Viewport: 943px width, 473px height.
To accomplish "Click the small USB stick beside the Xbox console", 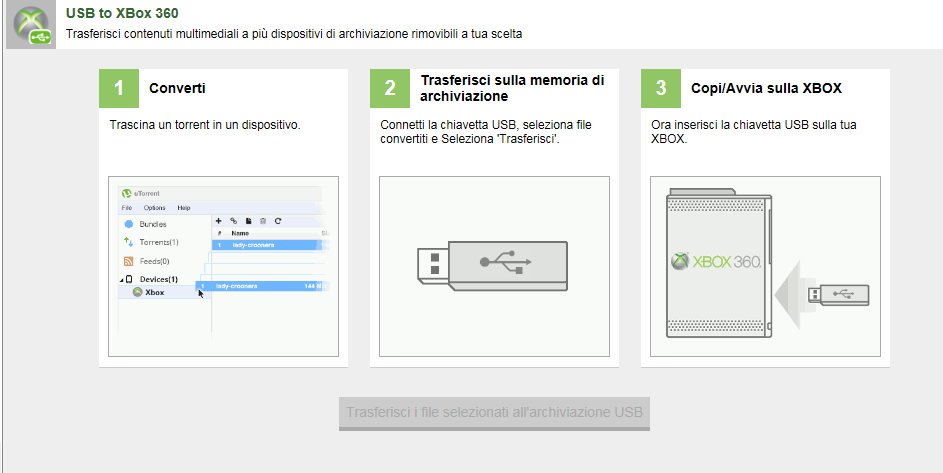I will click(838, 295).
